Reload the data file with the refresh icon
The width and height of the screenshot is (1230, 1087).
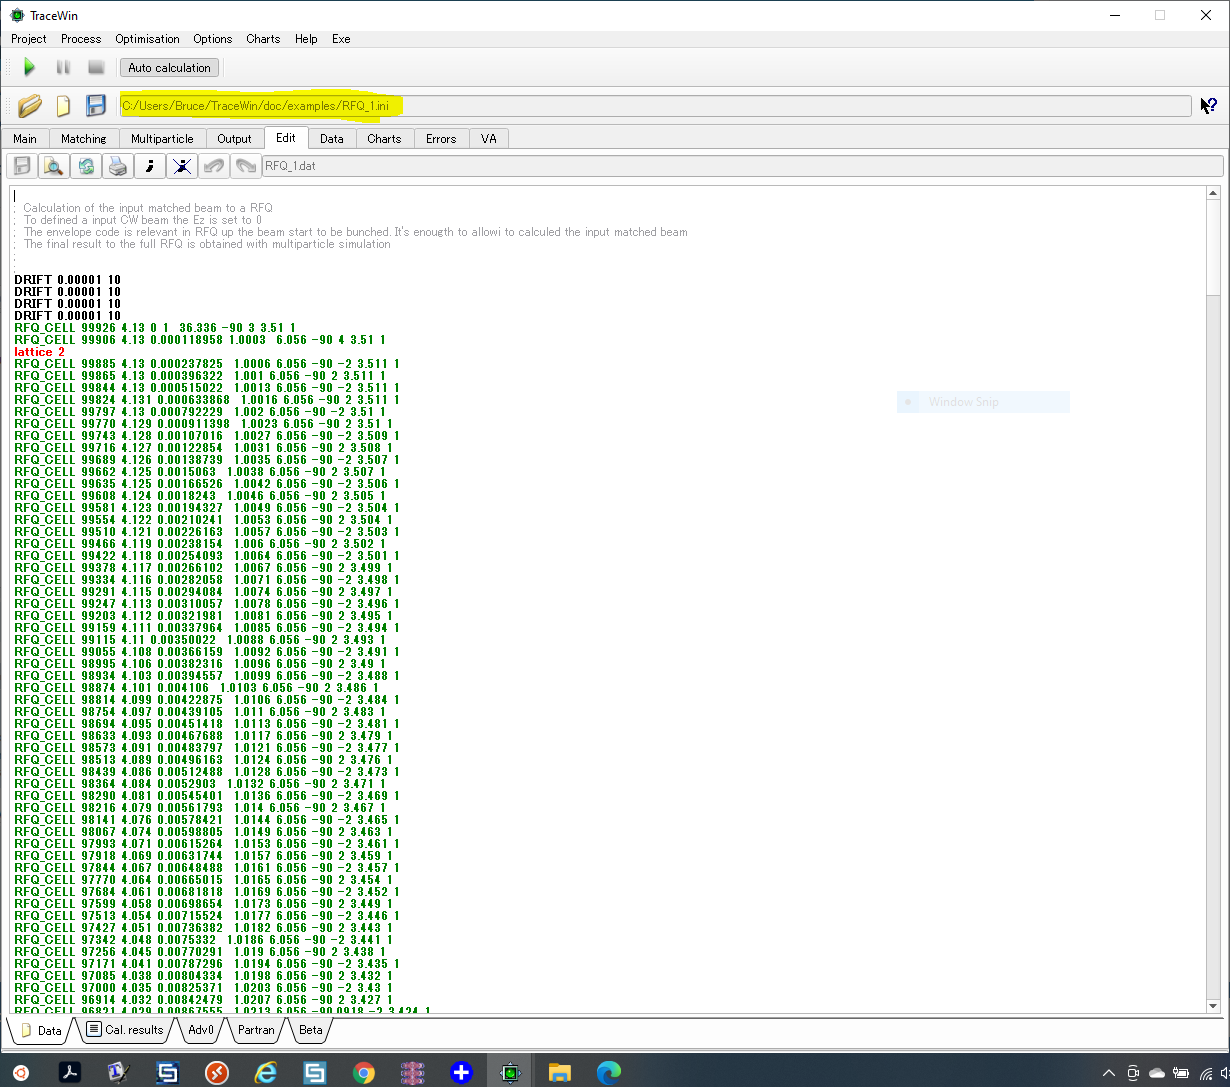pos(86,166)
